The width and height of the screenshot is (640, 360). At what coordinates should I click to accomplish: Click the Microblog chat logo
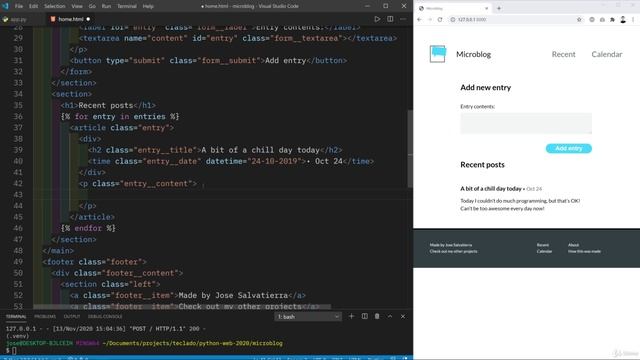[x=438, y=54]
